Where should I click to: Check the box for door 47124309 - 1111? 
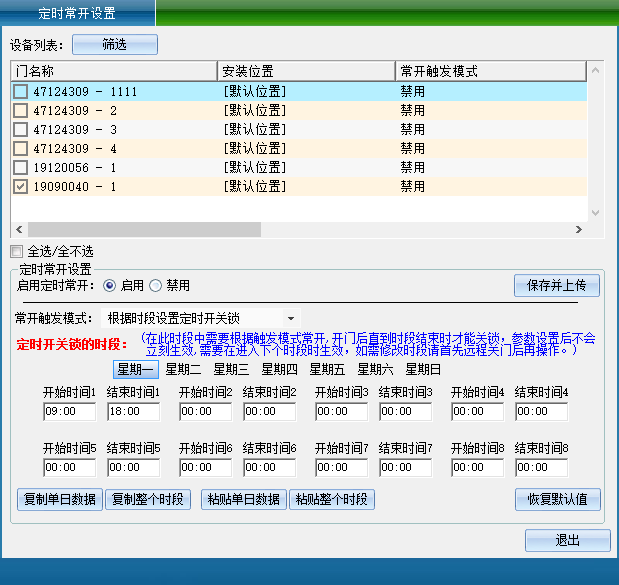[x=20, y=91]
